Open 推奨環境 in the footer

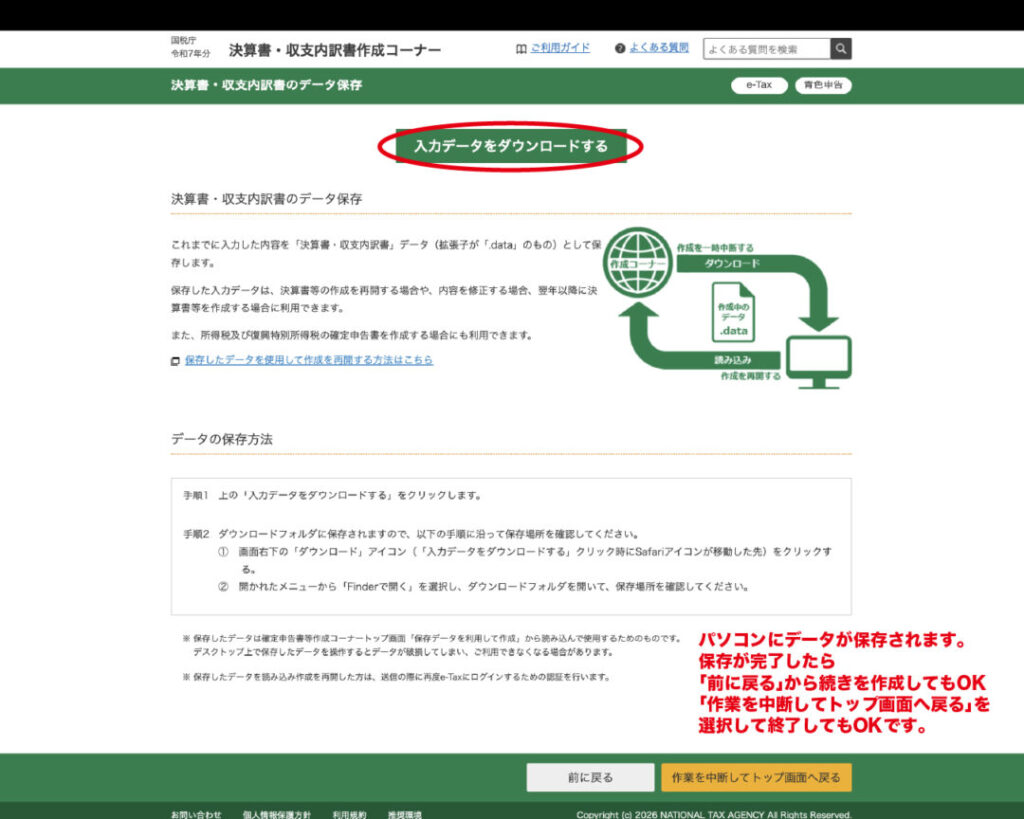pos(405,814)
